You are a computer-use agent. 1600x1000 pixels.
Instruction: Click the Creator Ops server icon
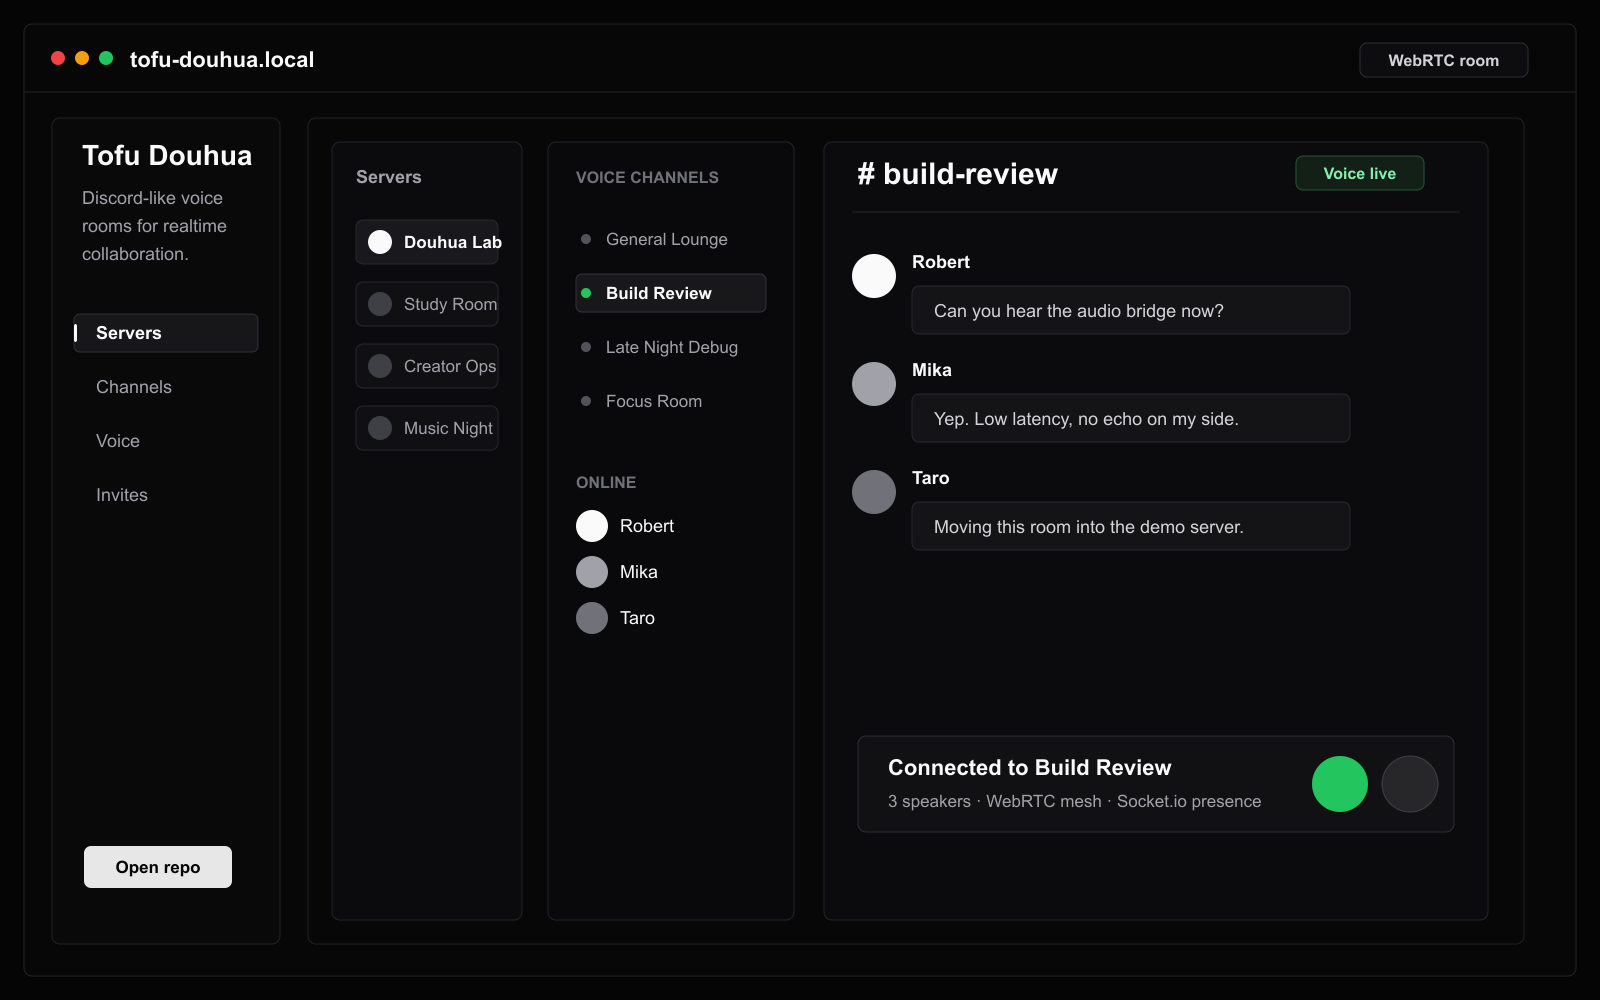coord(380,366)
